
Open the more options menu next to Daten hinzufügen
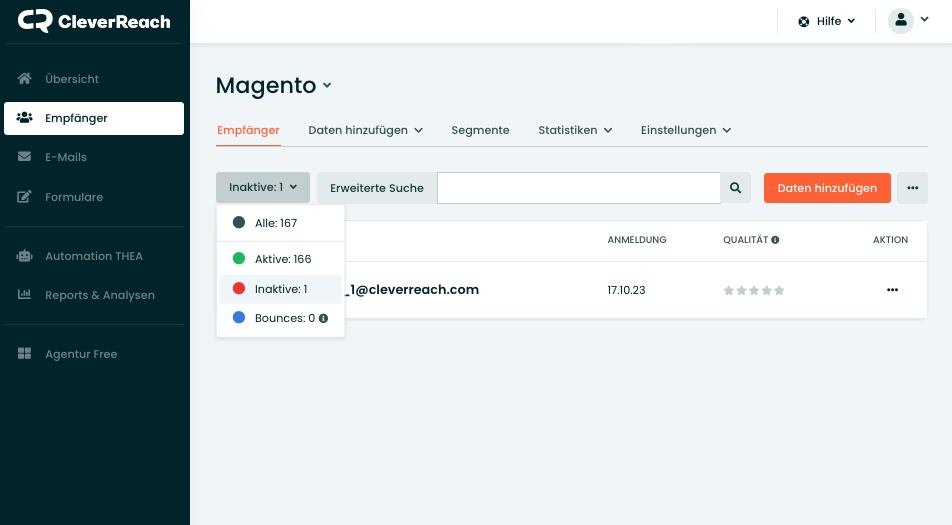pyautogui.click(x=913, y=188)
